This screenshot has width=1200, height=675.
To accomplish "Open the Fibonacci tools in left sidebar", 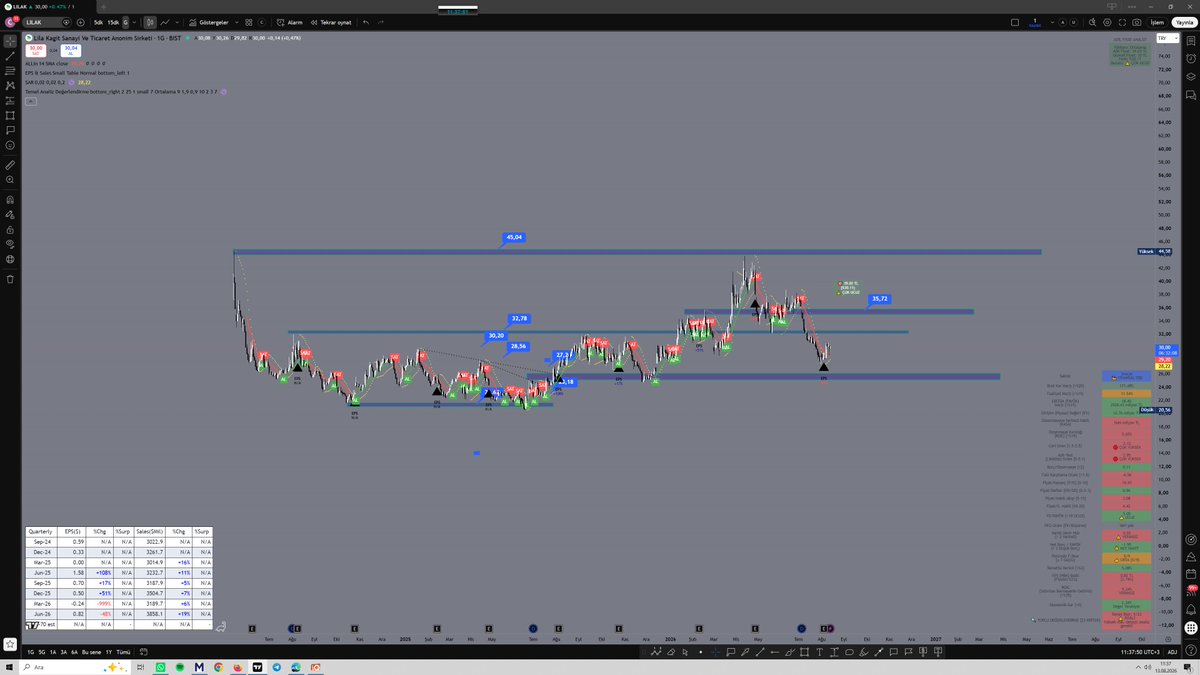I will [x=10, y=72].
